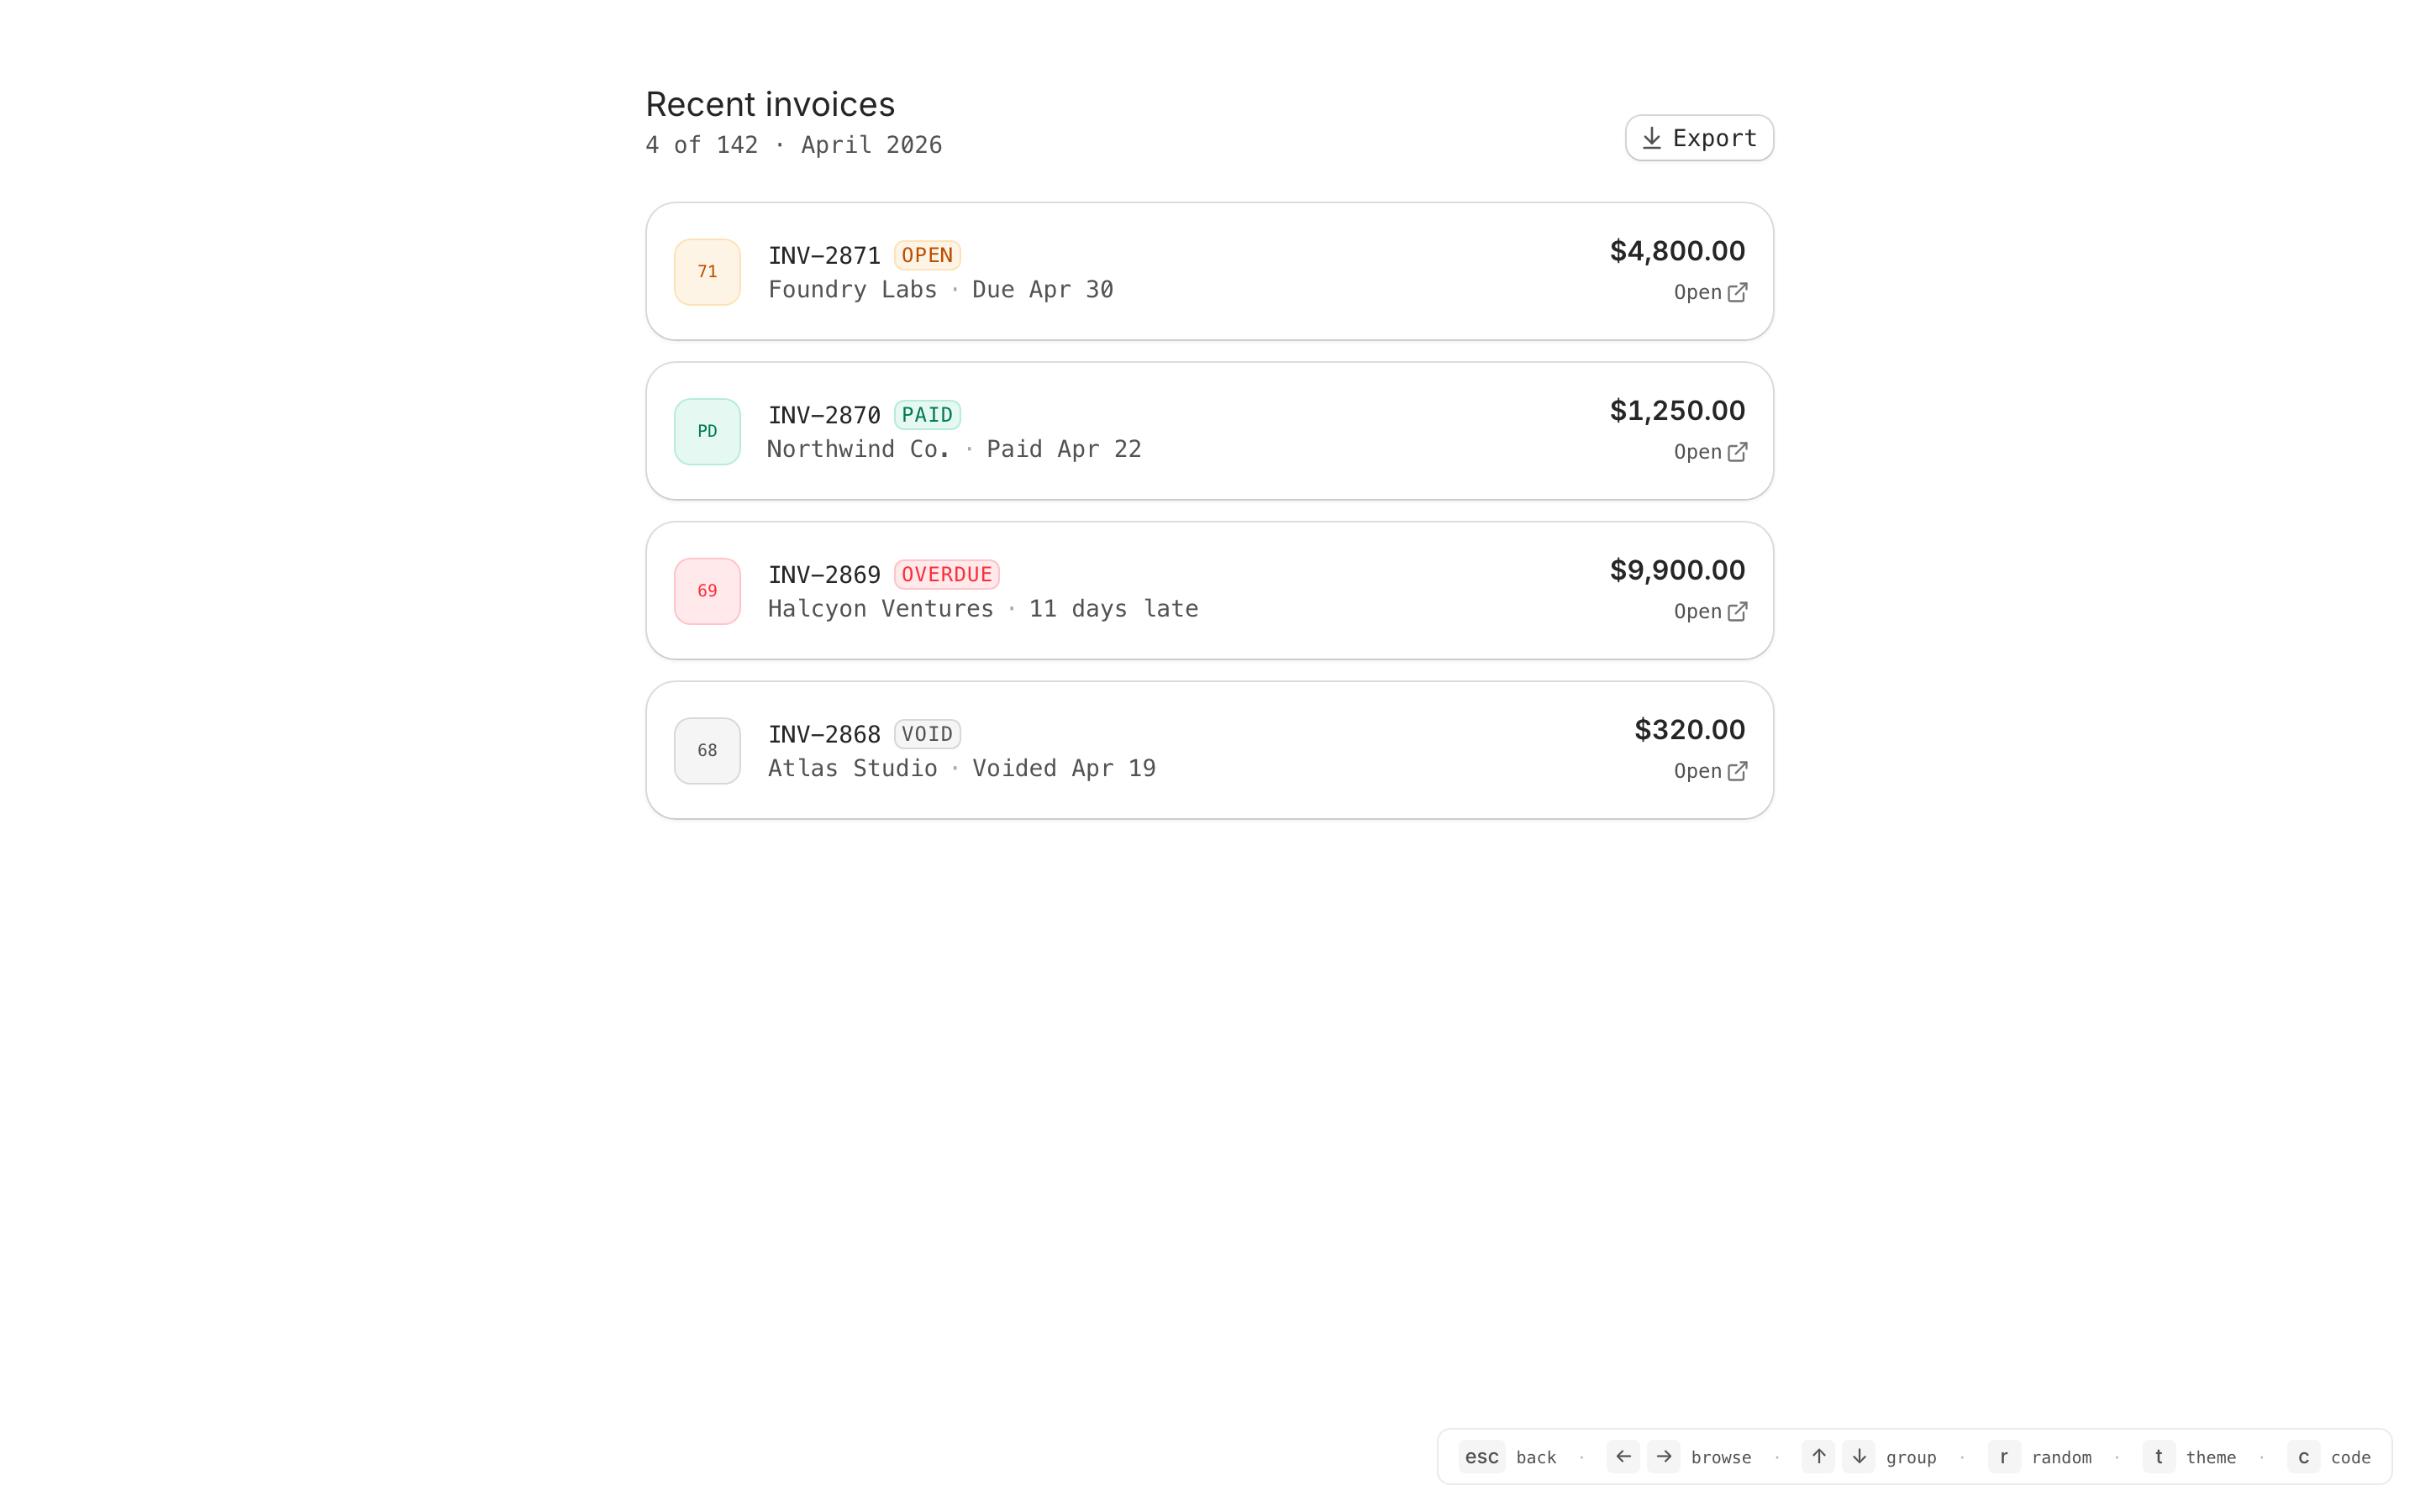Click the up arrow group key
Viewport: 2420px width, 1512px height.
pyautogui.click(x=1818, y=1456)
